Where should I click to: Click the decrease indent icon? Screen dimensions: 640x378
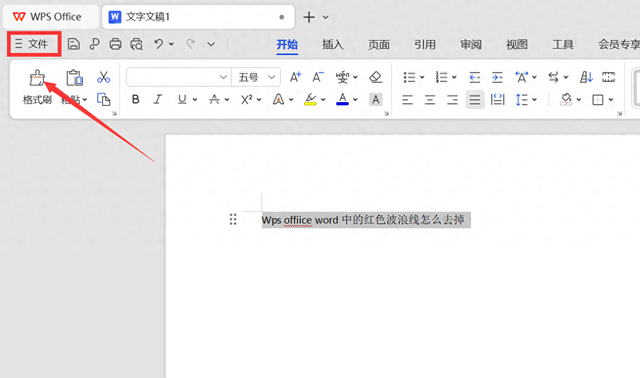(x=474, y=77)
